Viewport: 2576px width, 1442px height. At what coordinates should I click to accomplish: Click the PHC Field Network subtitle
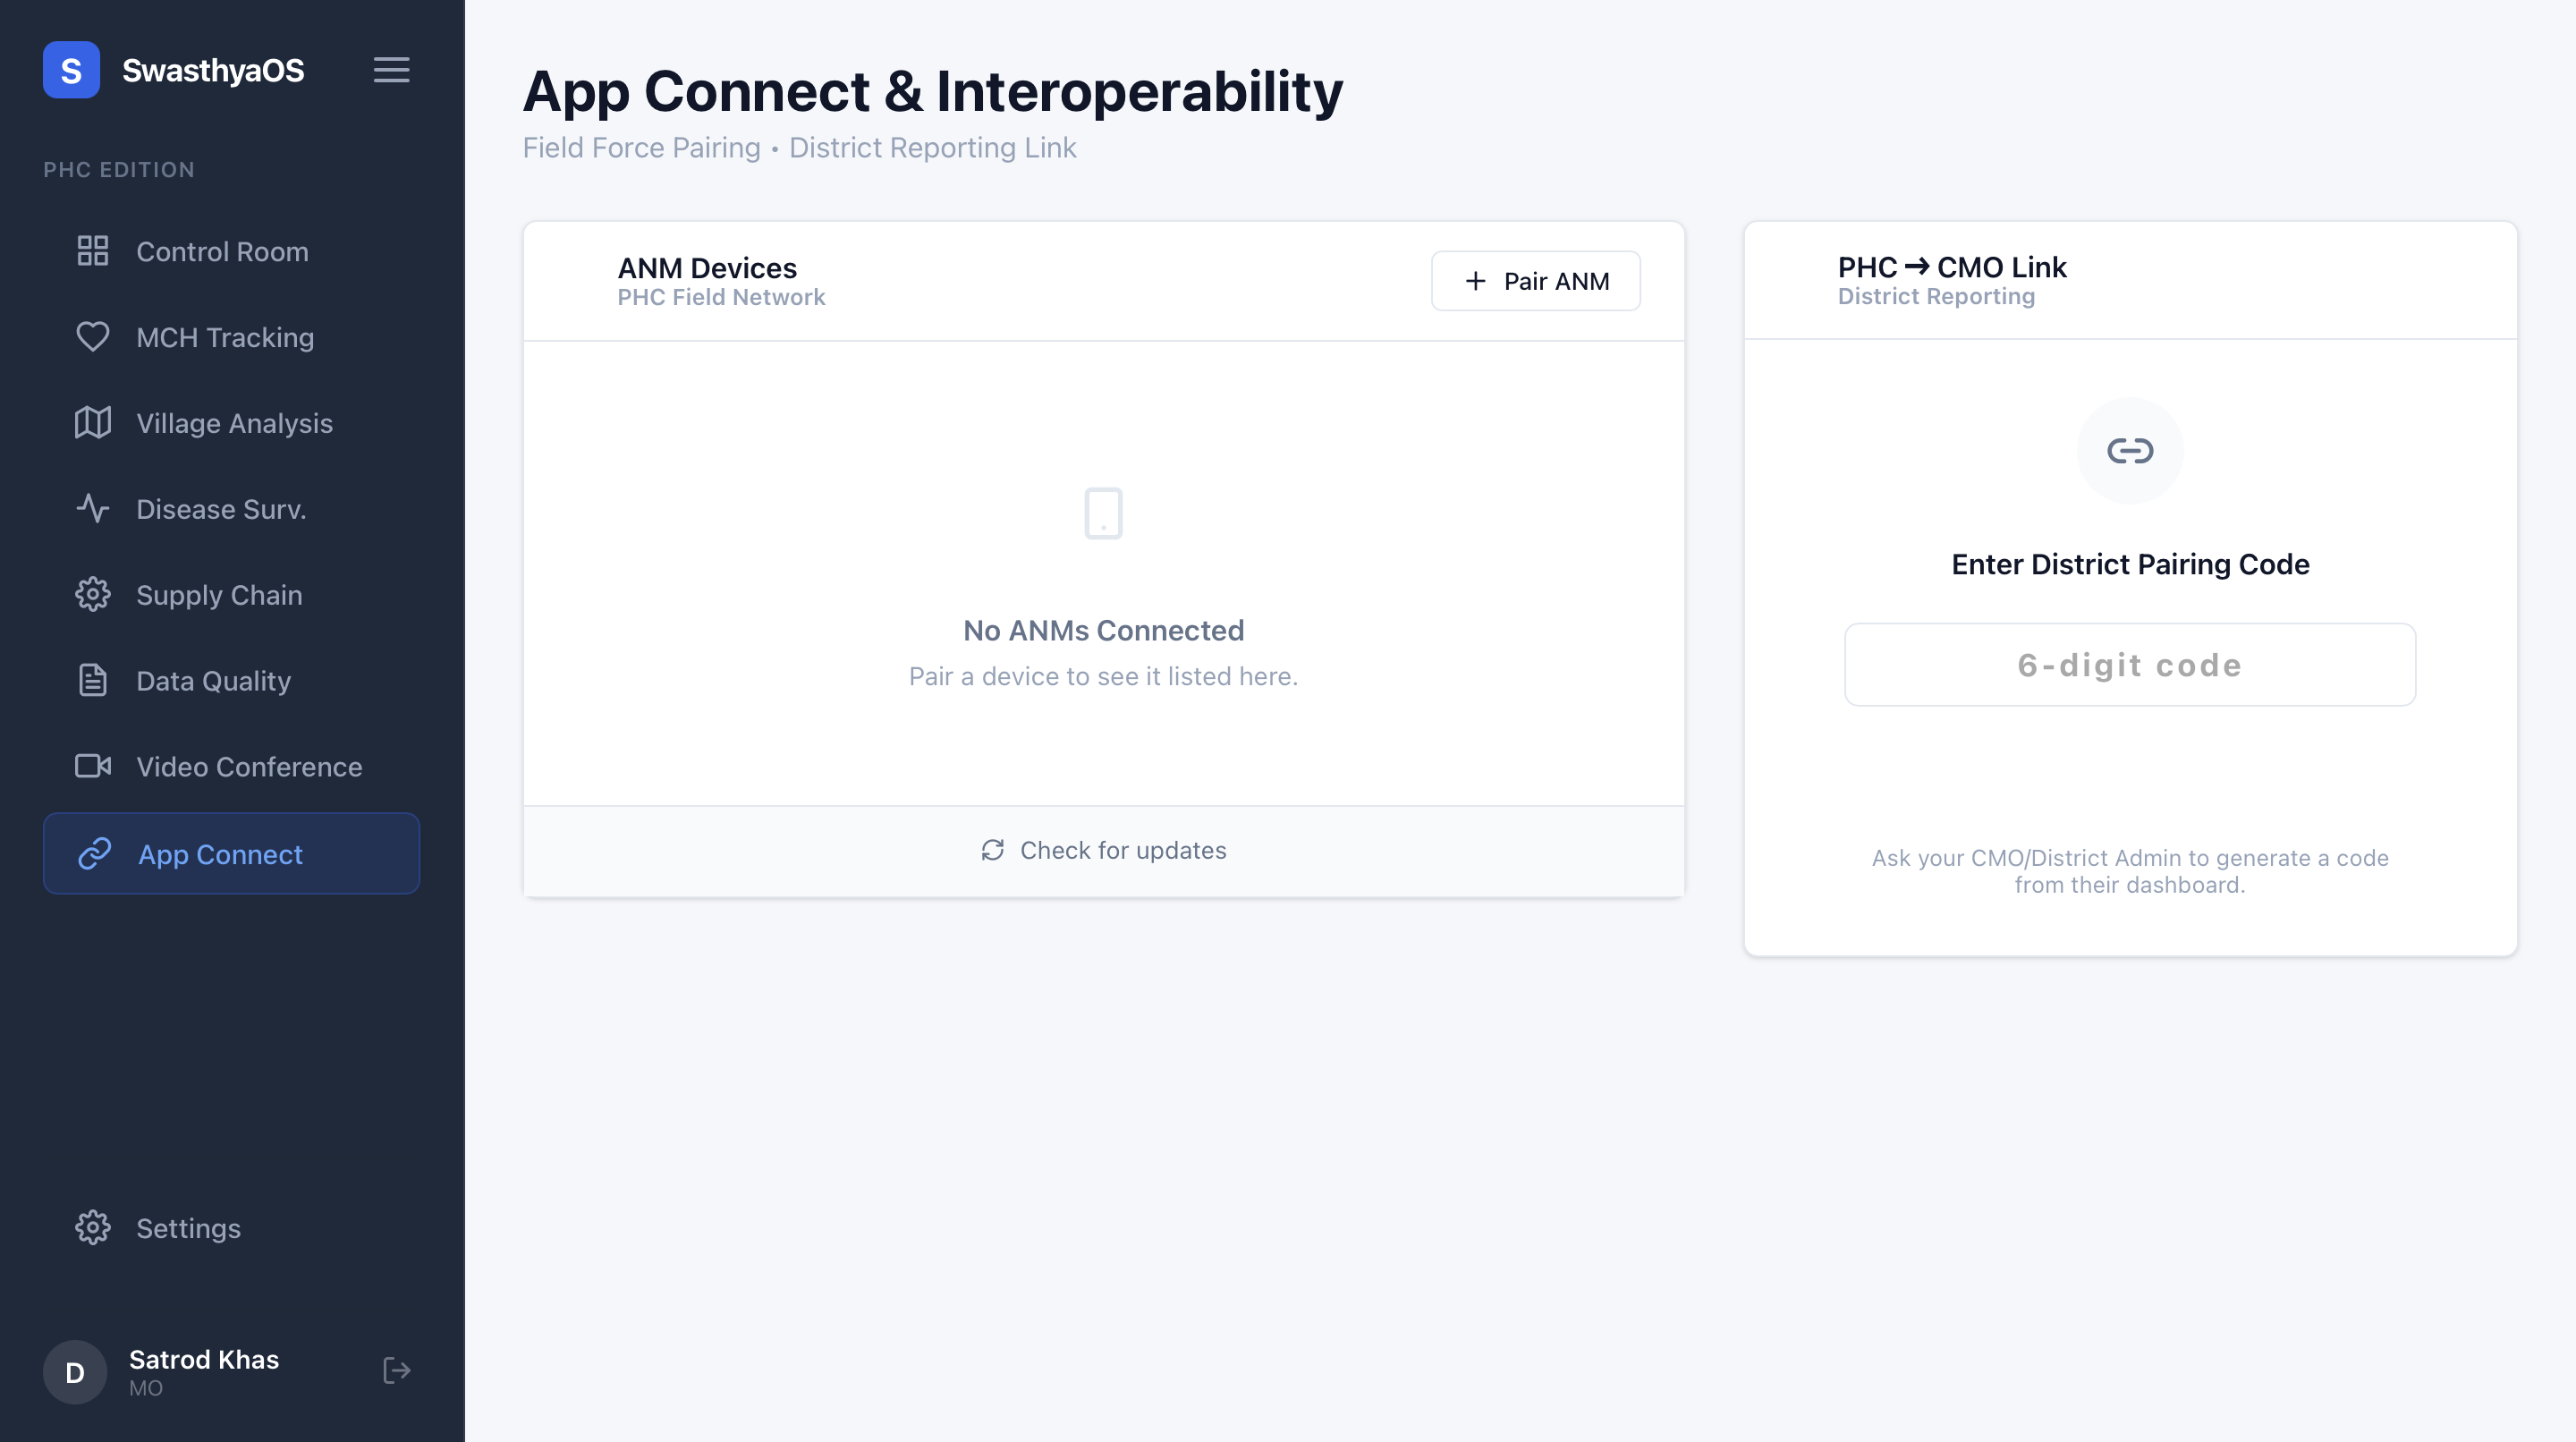(x=721, y=297)
